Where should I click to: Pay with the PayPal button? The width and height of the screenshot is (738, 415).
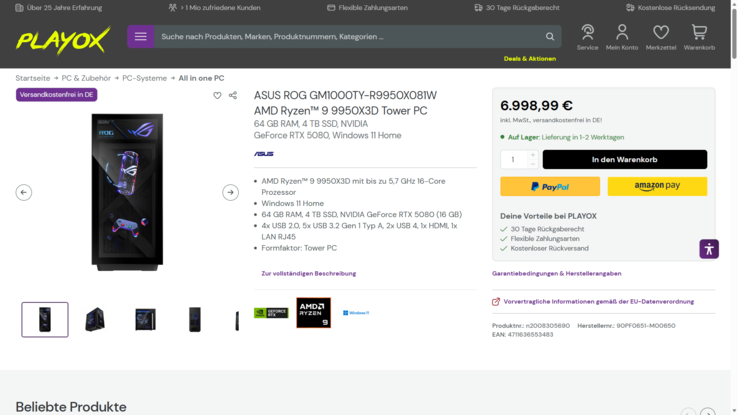click(550, 186)
